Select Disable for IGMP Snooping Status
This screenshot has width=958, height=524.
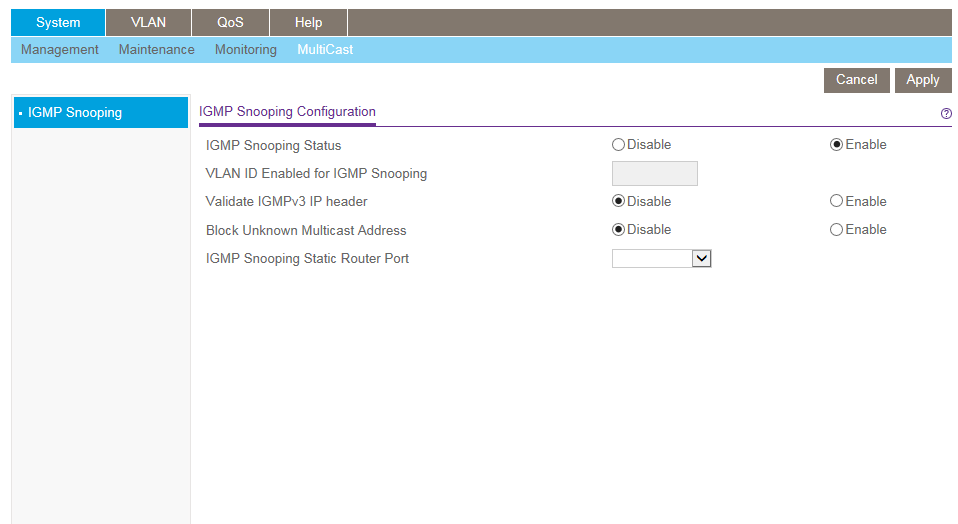[x=618, y=145]
